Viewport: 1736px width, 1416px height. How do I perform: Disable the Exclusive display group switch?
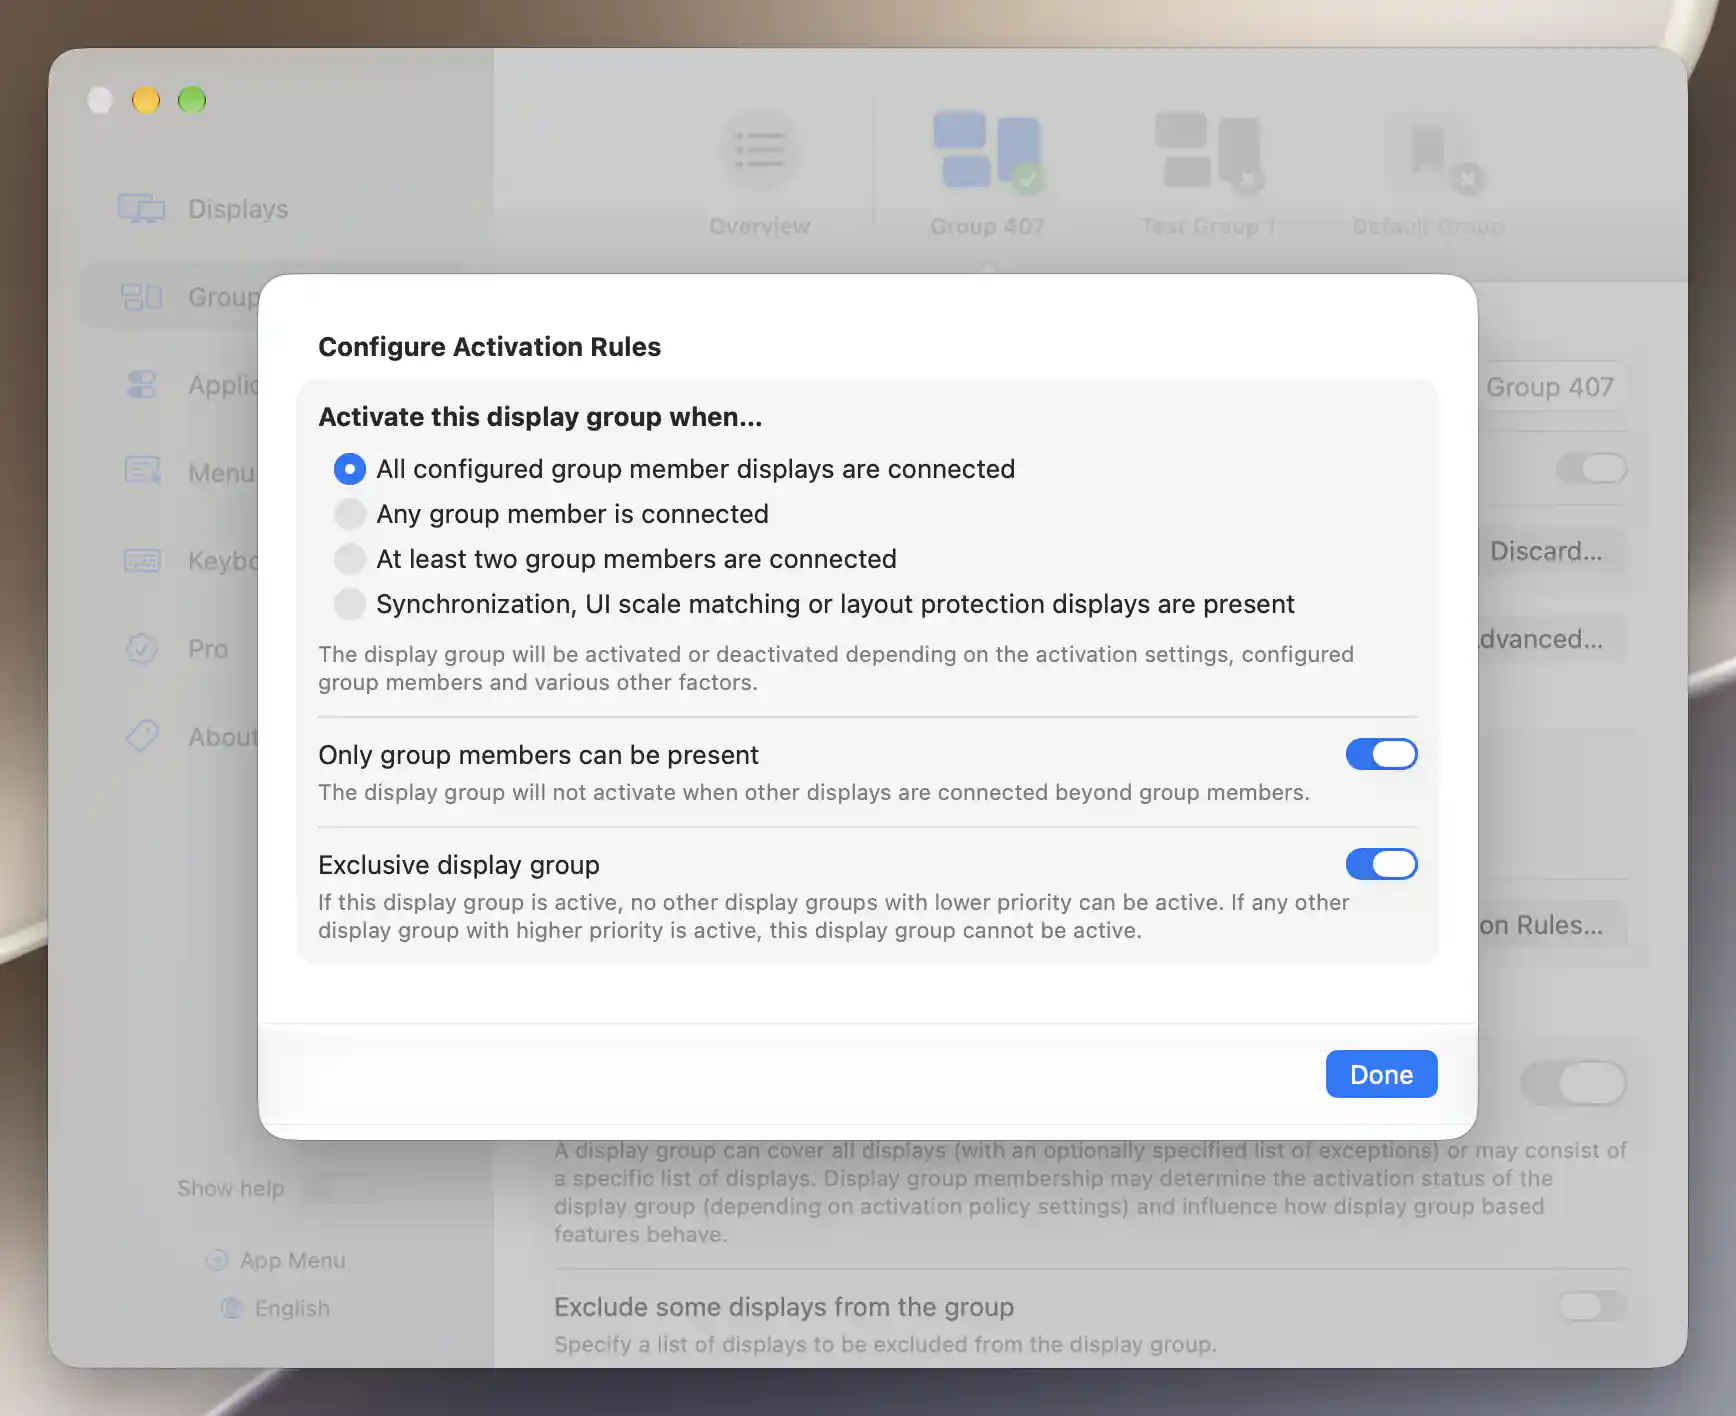[1381, 864]
